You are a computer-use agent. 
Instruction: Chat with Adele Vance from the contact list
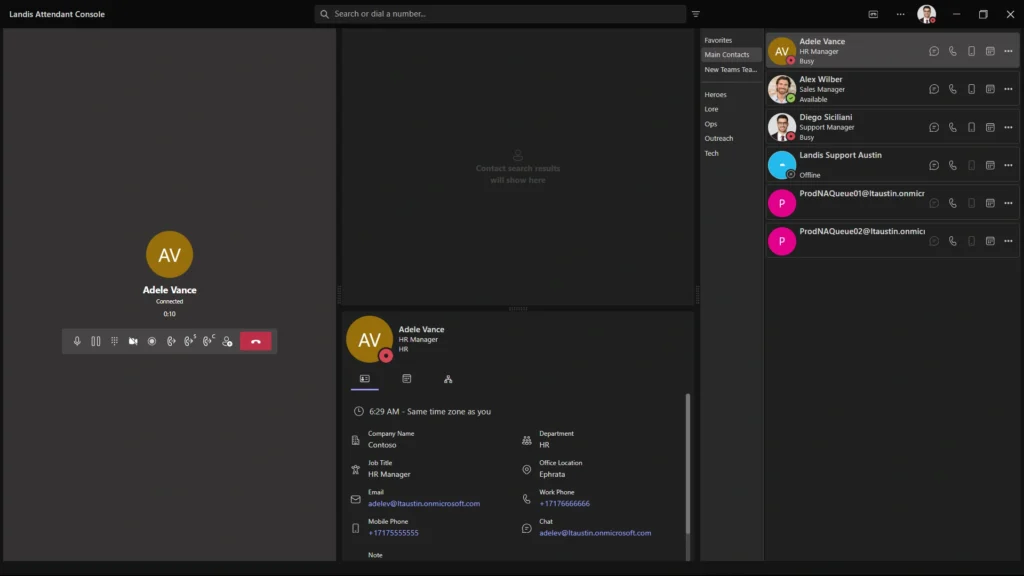point(934,51)
